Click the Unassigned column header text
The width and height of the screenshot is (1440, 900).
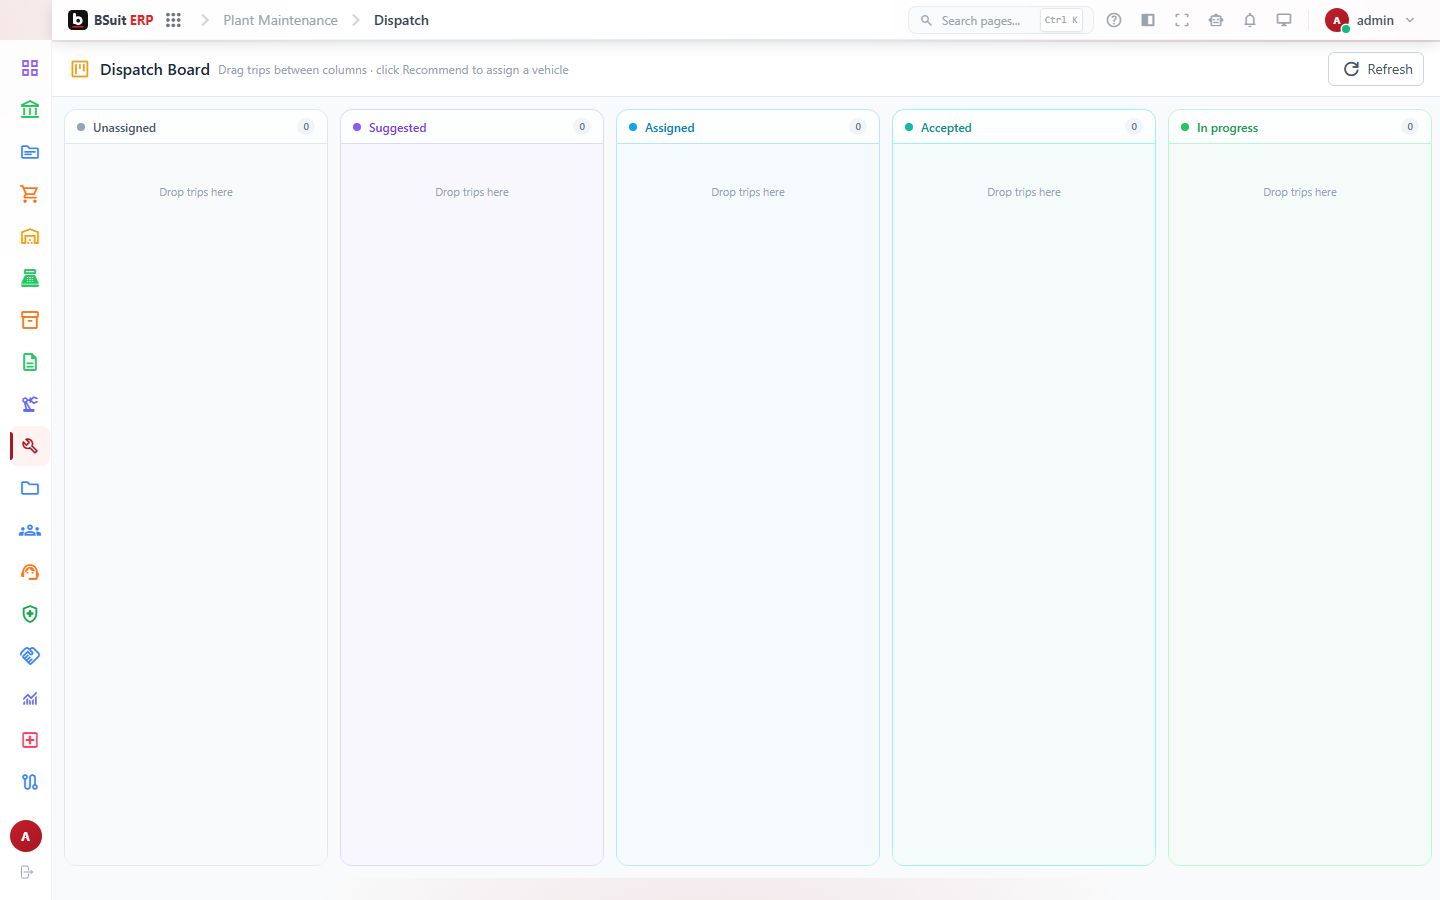click(124, 128)
